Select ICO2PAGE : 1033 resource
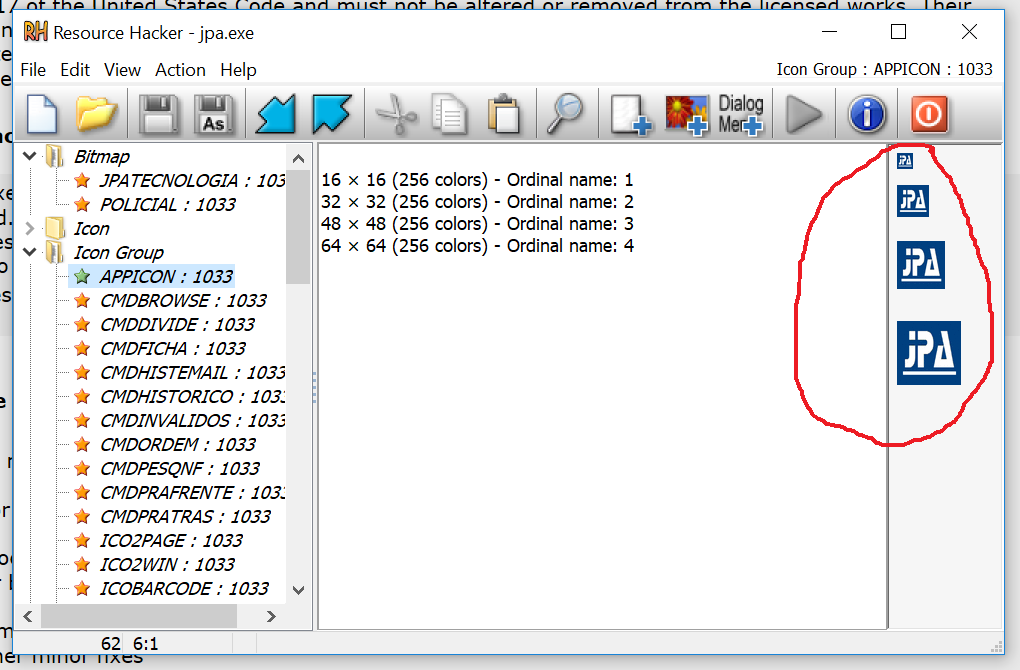 click(171, 542)
